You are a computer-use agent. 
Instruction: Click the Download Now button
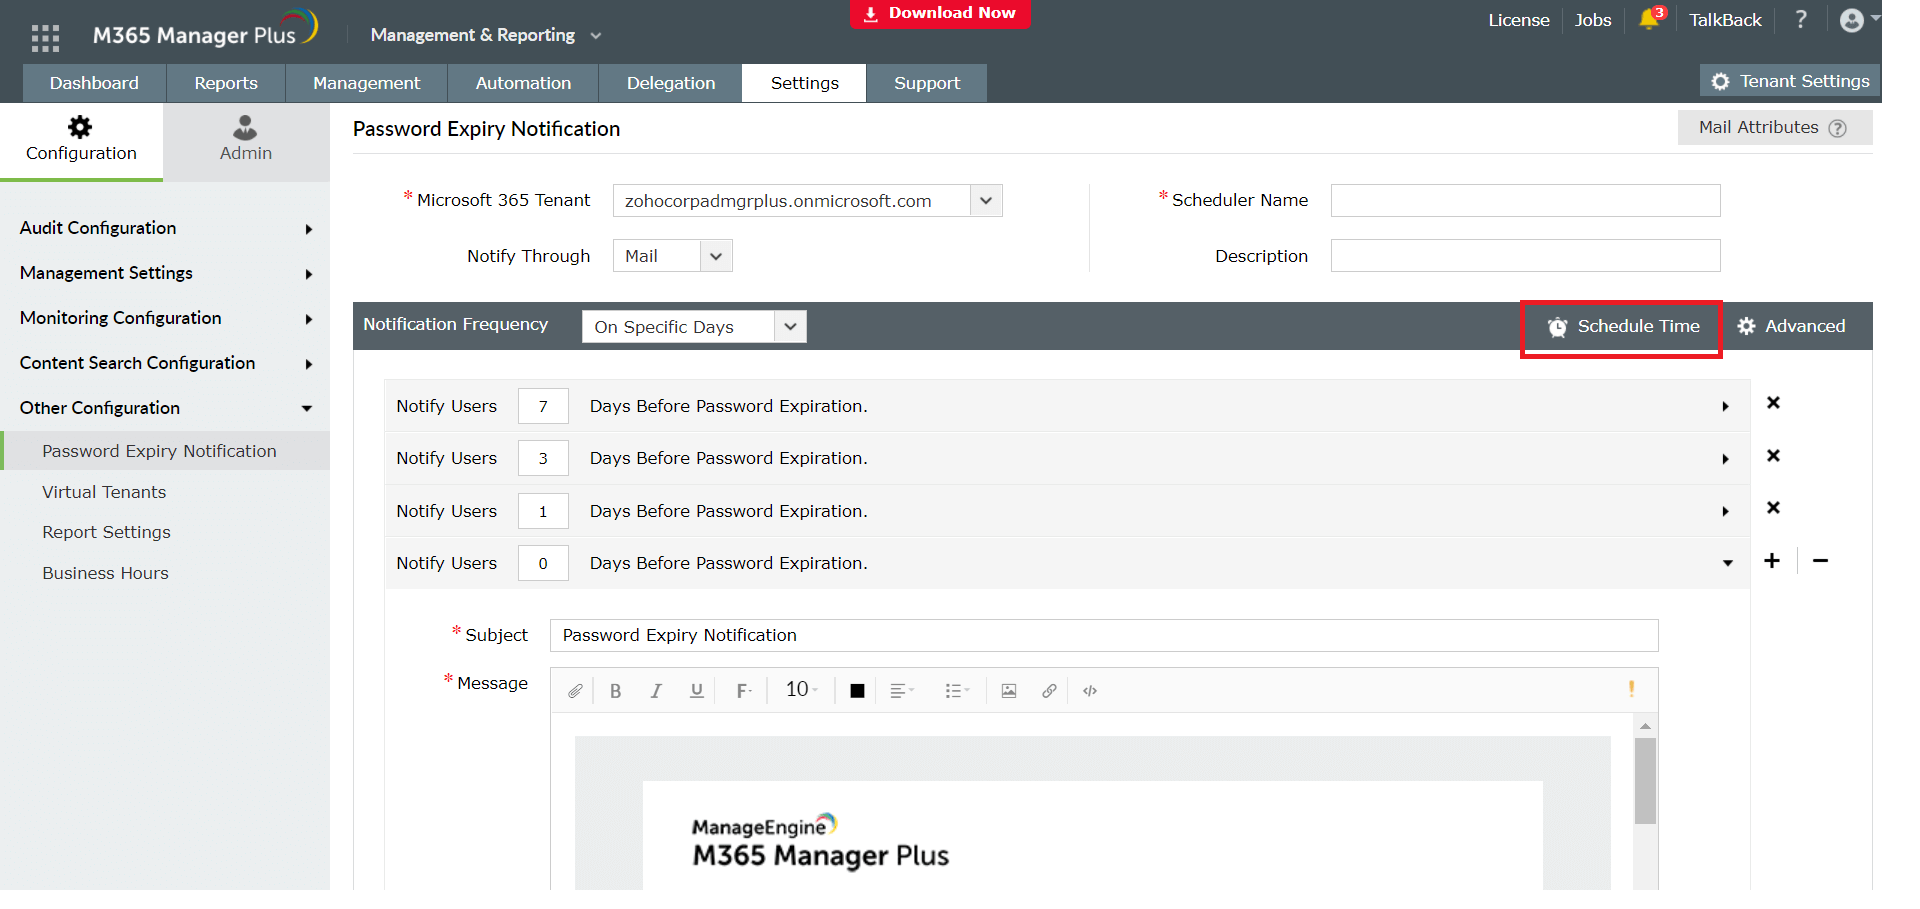coord(940,14)
